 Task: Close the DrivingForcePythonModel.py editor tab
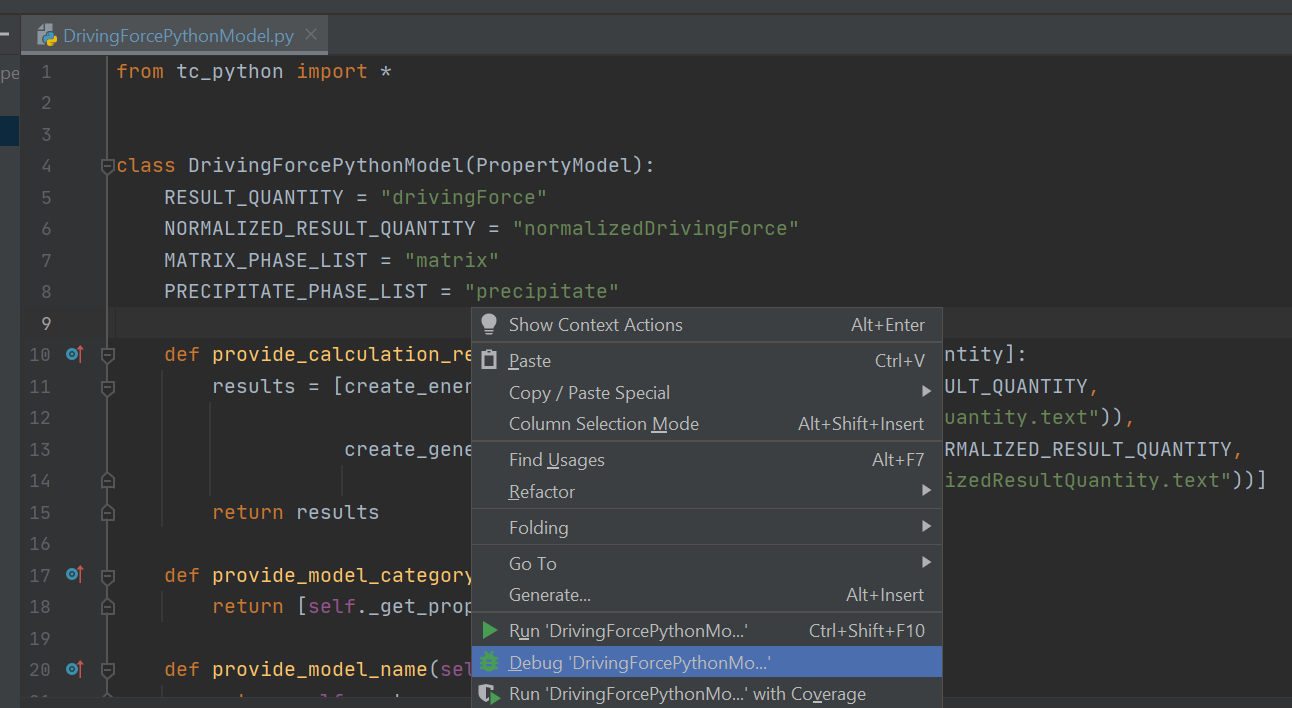point(310,33)
